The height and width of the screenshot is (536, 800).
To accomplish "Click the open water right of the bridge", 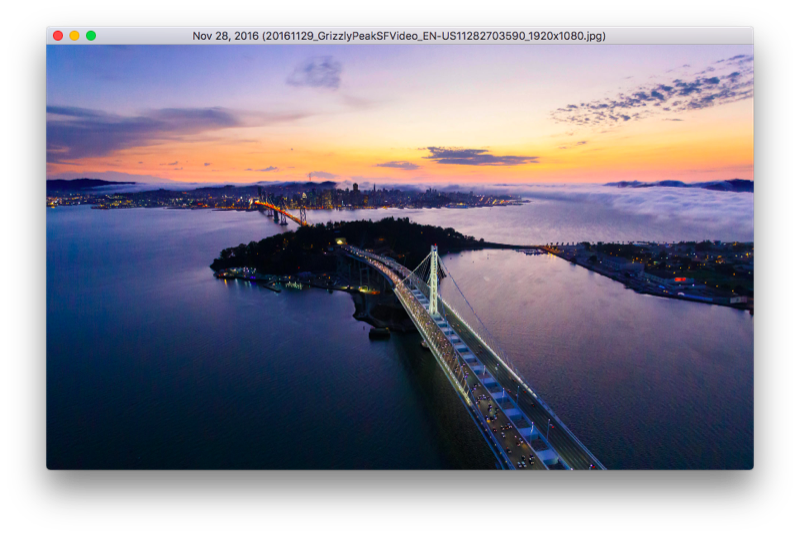I will [x=640, y=380].
